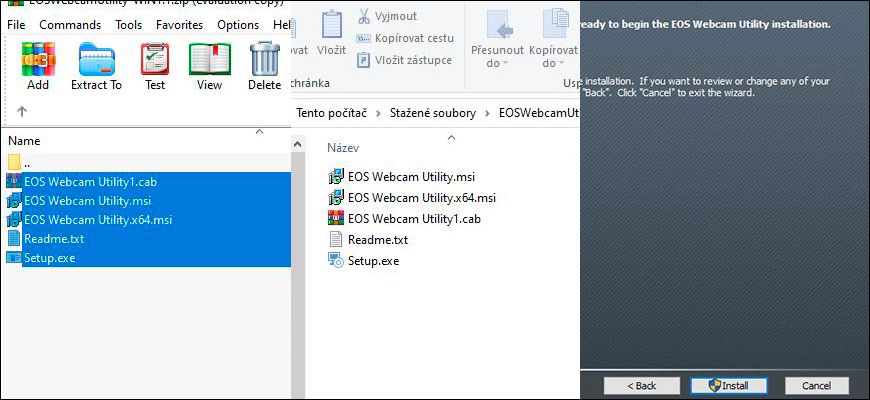Image resolution: width=870 pixels, height=400 pixels.
Task: Click the msi installer icon in Explorer
Action: [336, 176]
